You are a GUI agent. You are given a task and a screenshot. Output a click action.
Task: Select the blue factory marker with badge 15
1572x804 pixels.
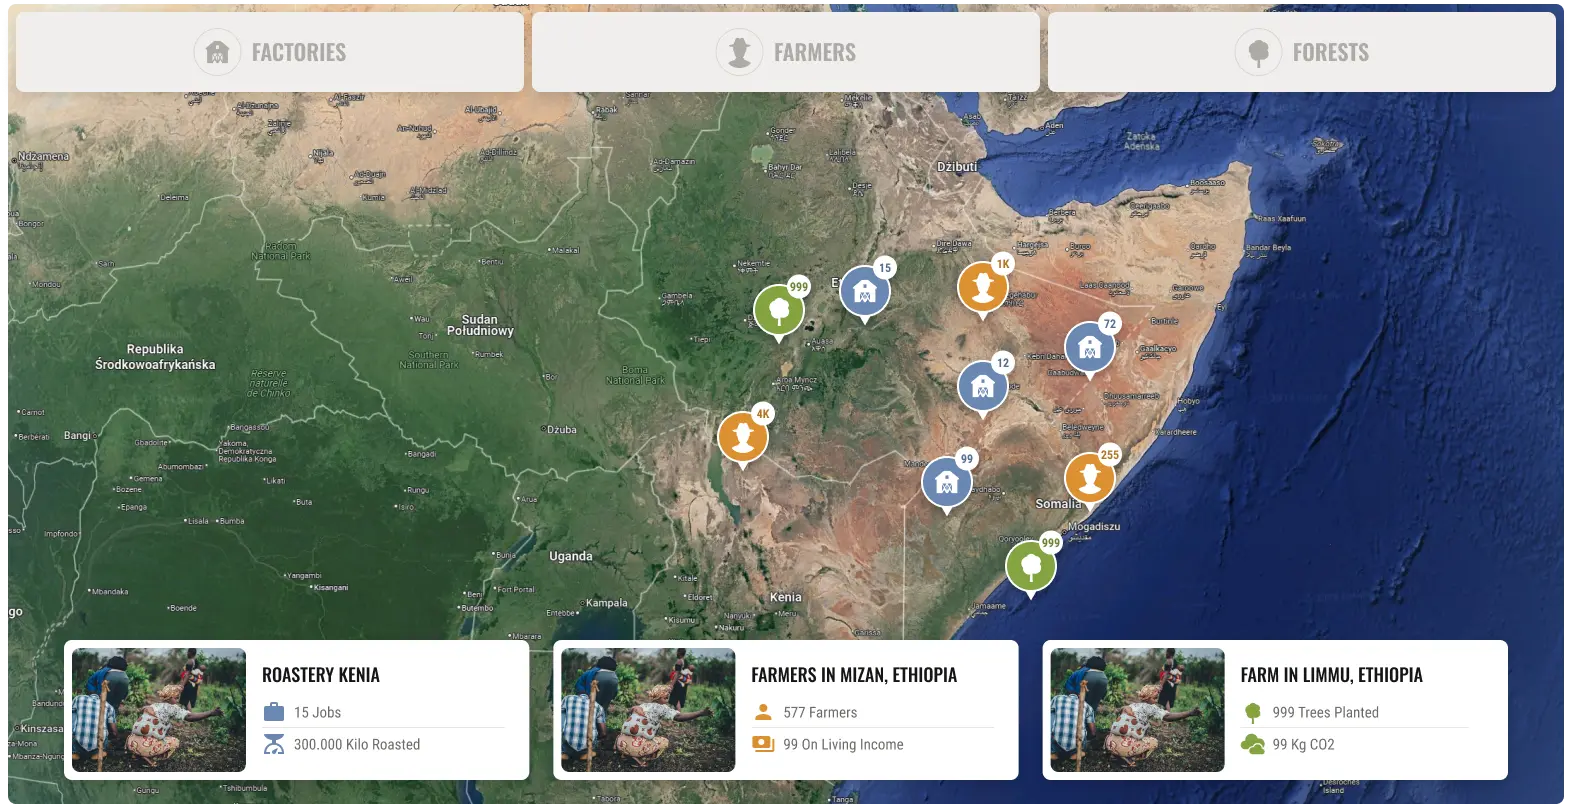click(x=865, y=292)
